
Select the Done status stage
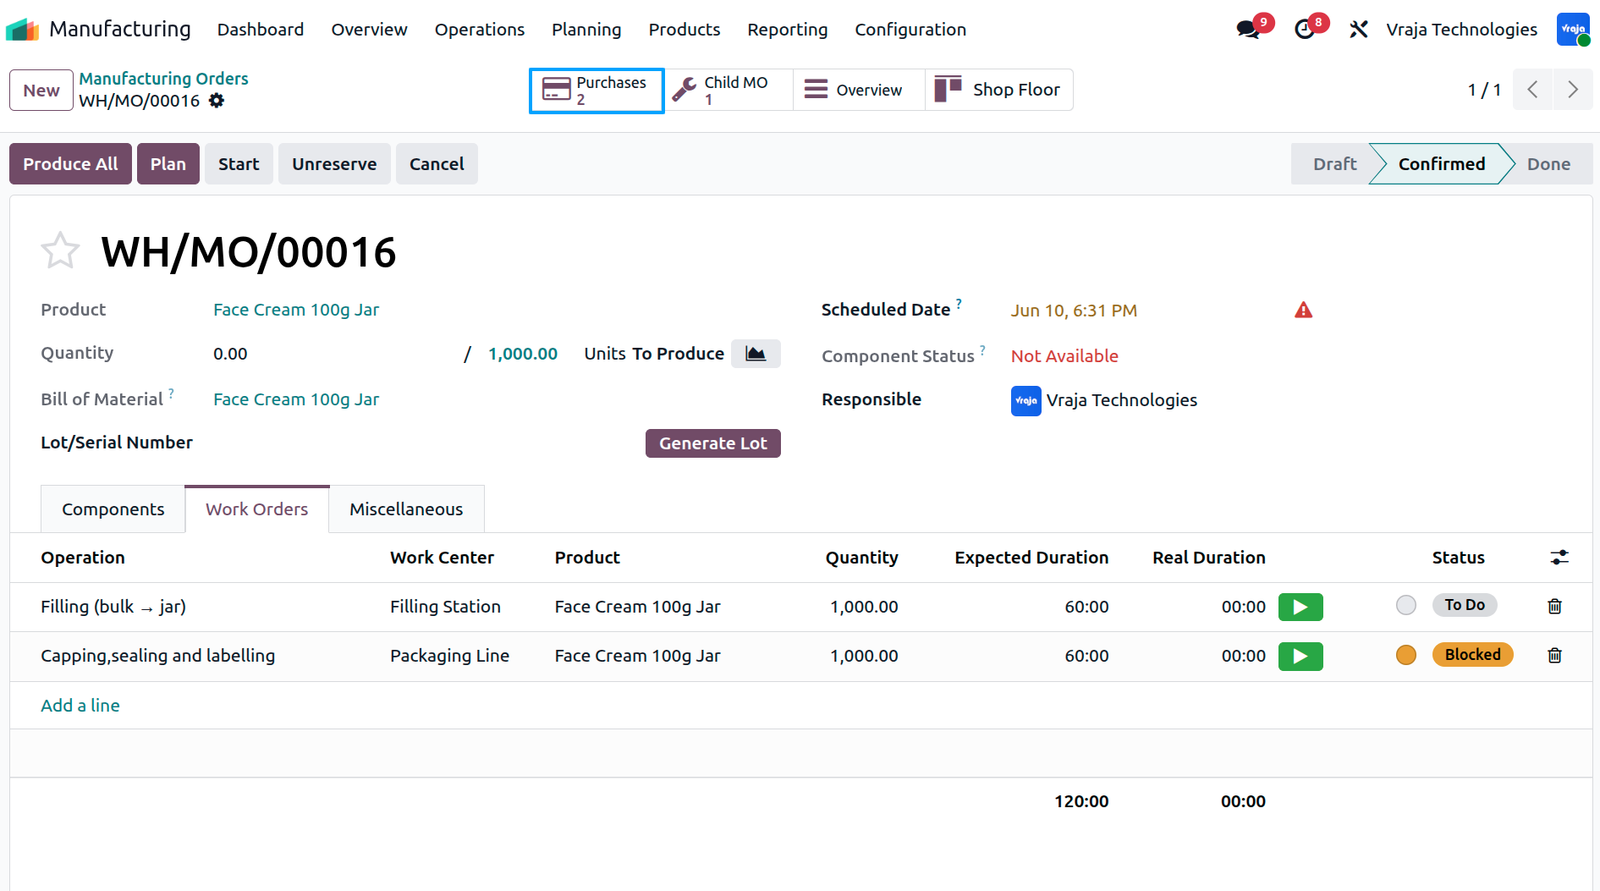[1548, 164]
